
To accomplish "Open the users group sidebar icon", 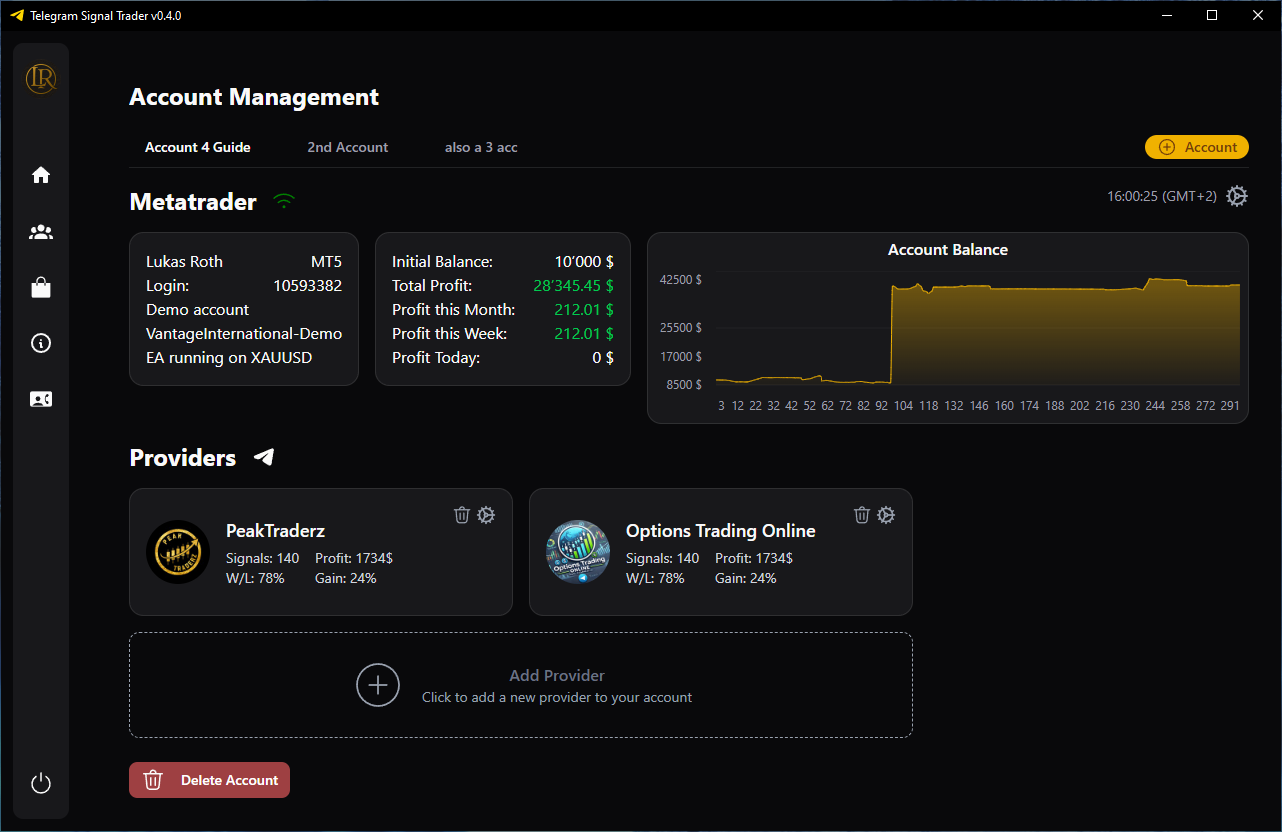I will pos(41,232).
